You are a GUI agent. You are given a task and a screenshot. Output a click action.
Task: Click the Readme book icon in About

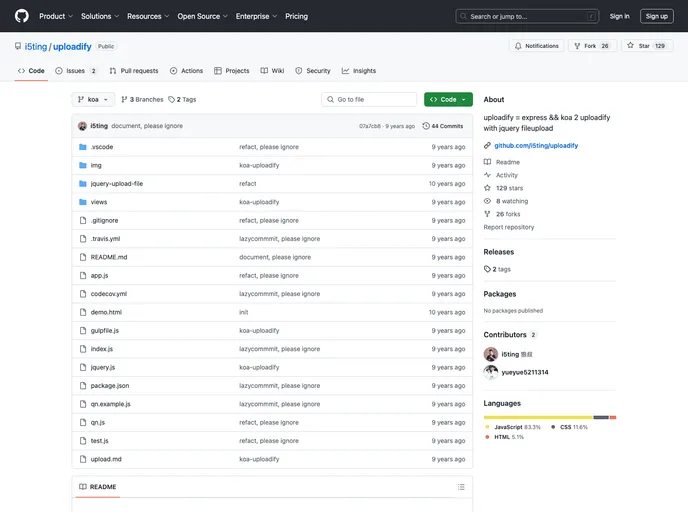(487, 162)
